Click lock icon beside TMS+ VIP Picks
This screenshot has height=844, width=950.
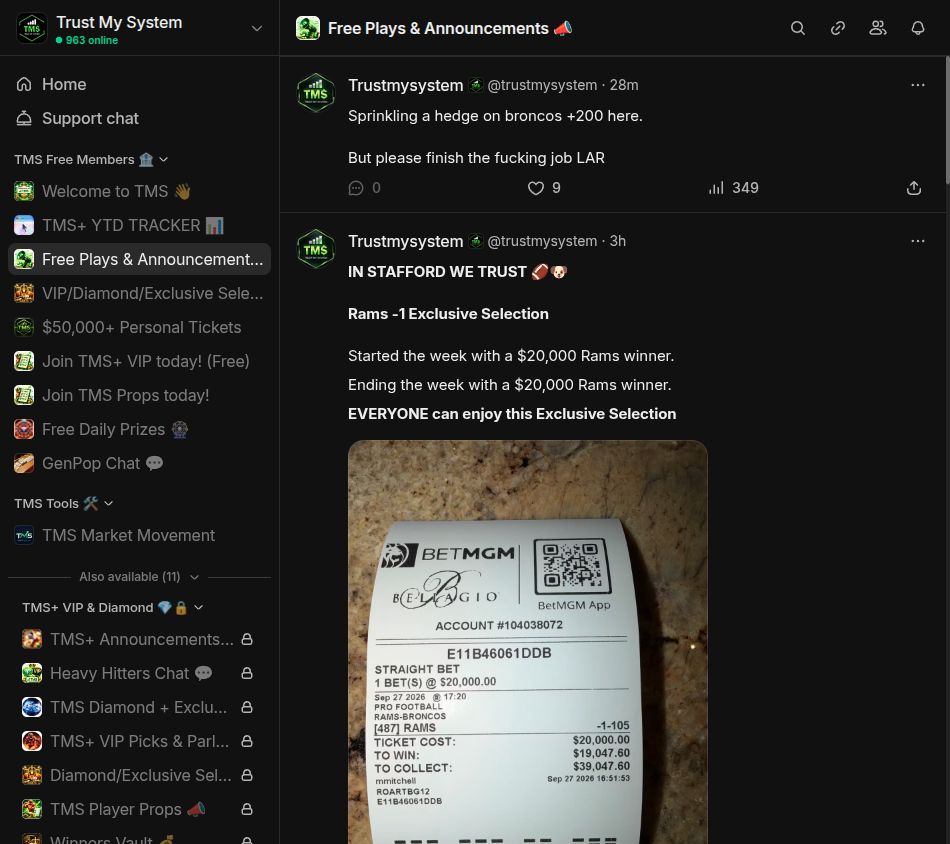pos(247,741)
